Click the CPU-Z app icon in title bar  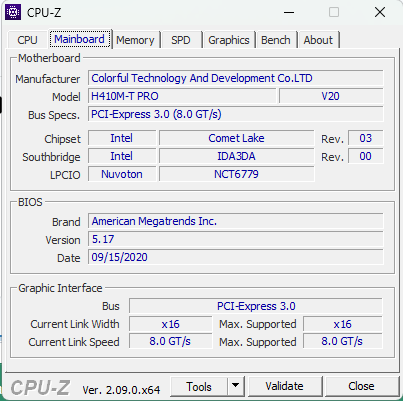pos(13,12)
